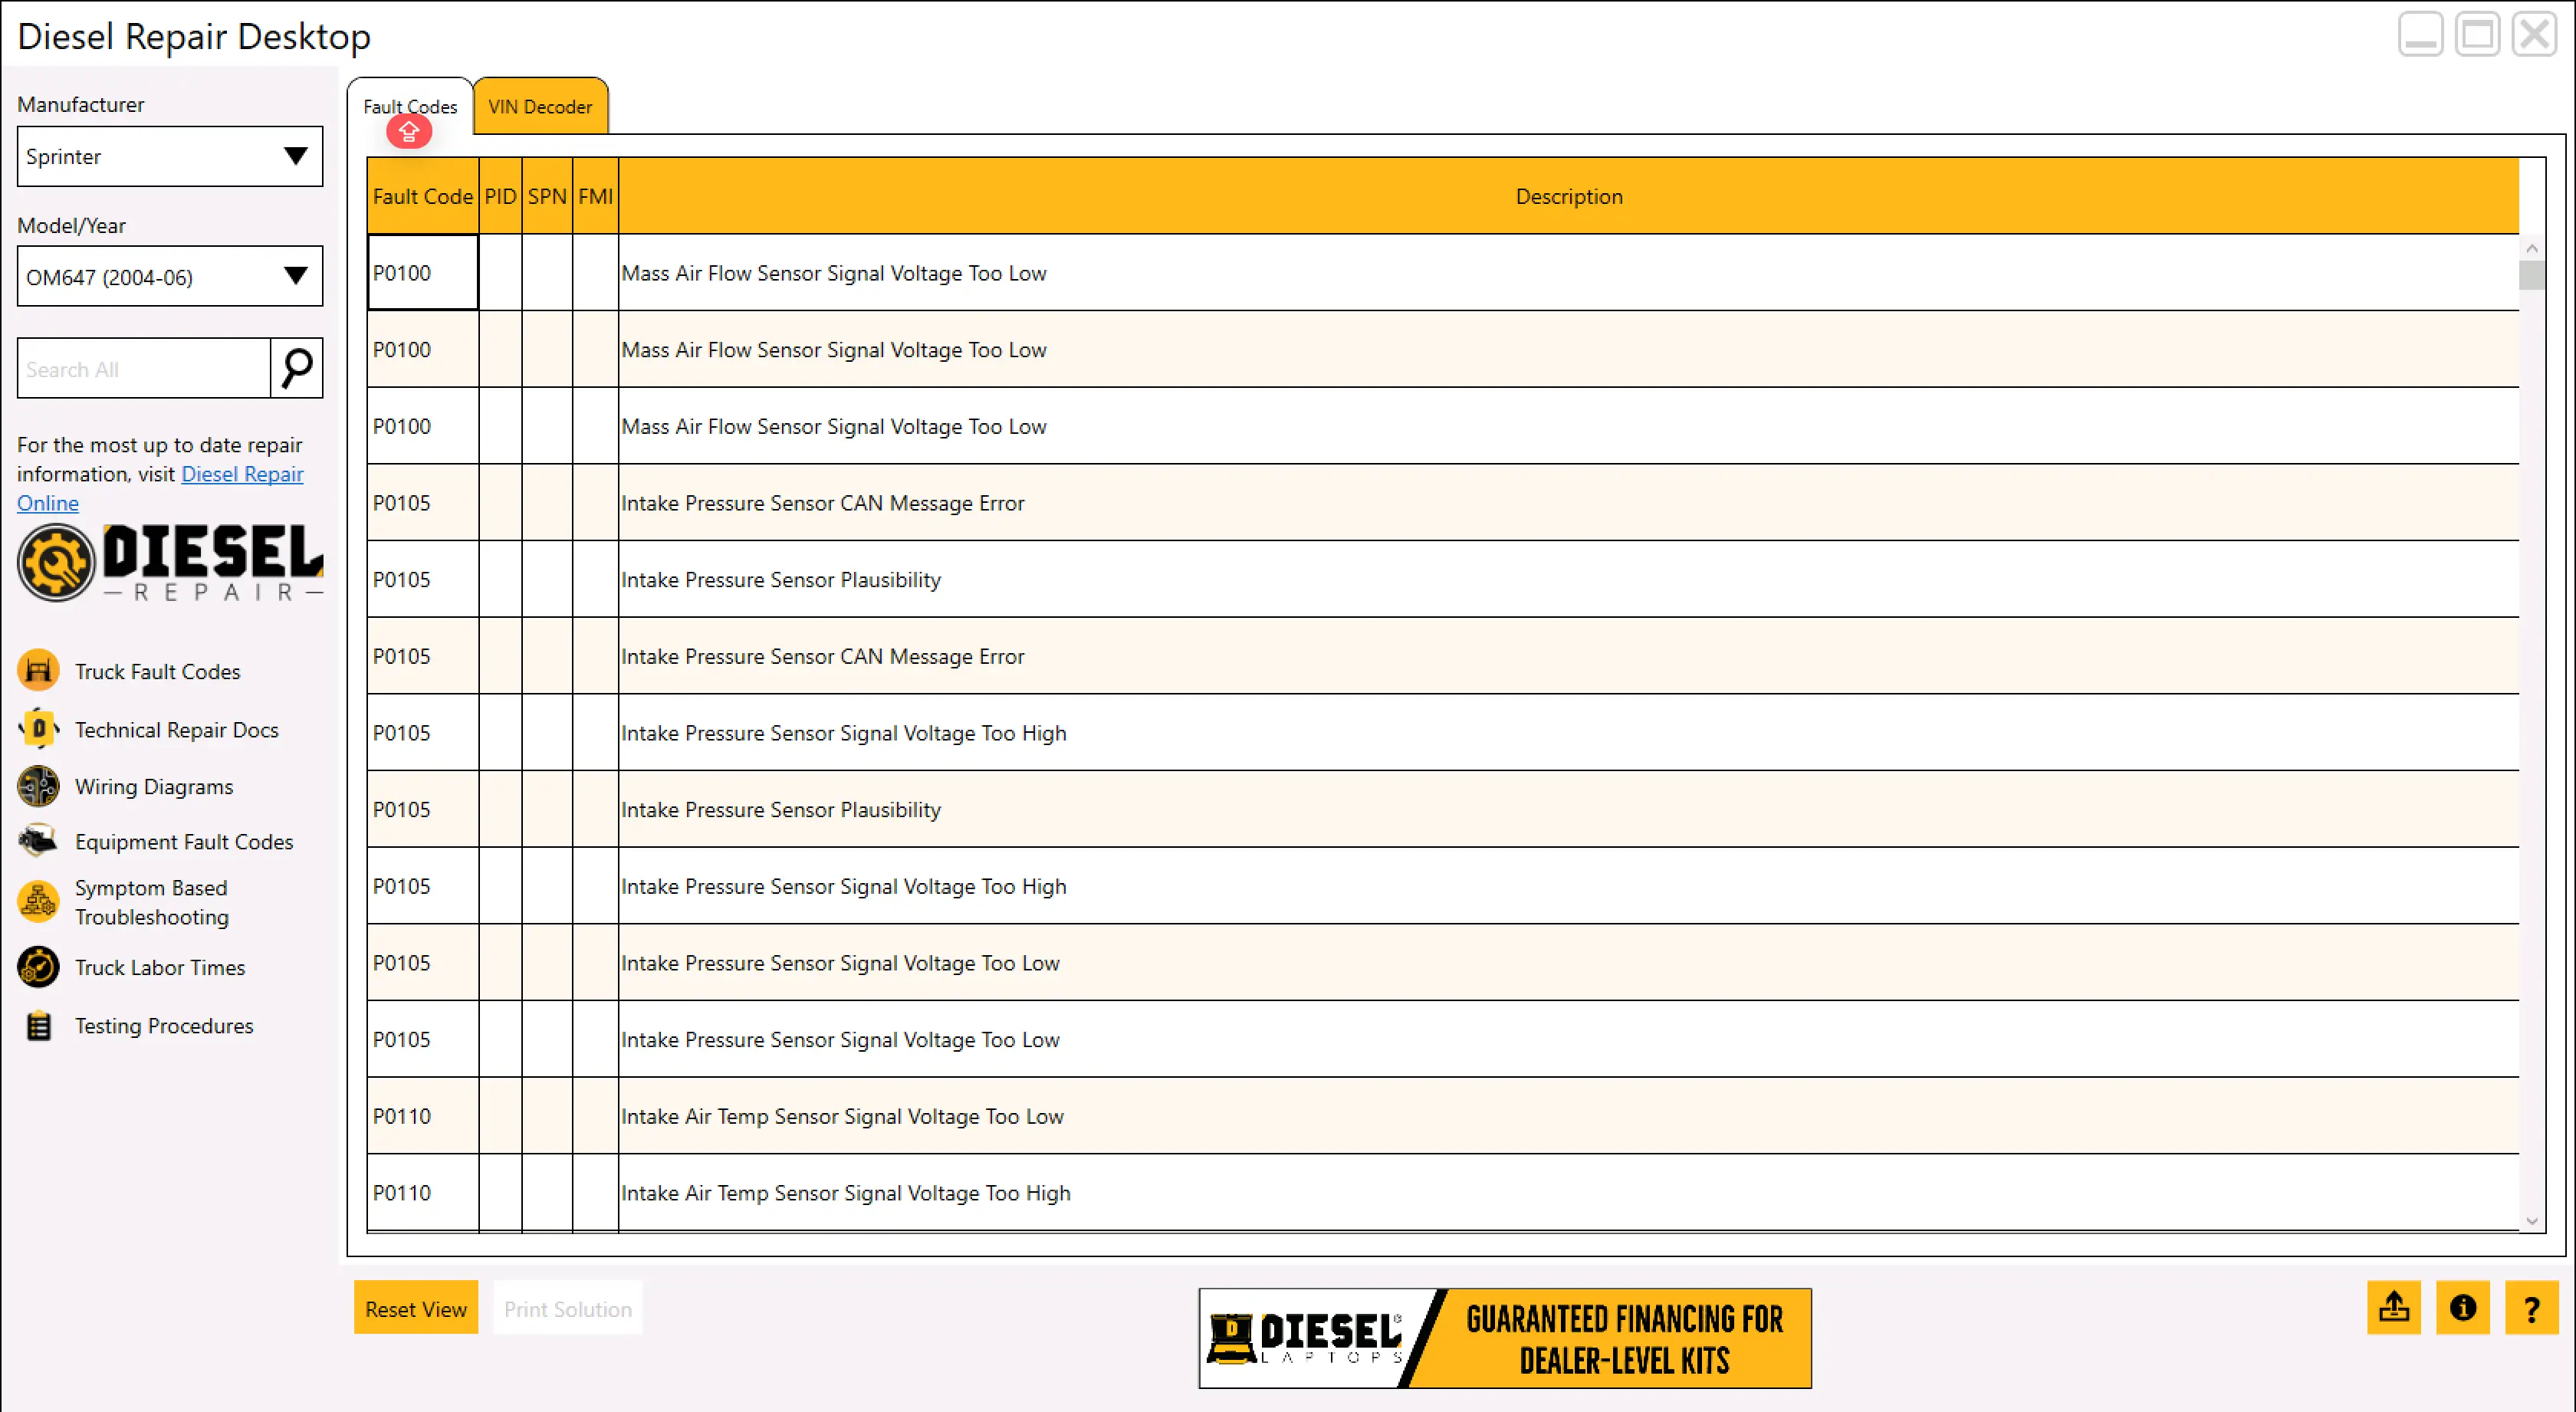2576x1412 pixels.
Task: Open the info icon button
Action: coord(2462,1307)
